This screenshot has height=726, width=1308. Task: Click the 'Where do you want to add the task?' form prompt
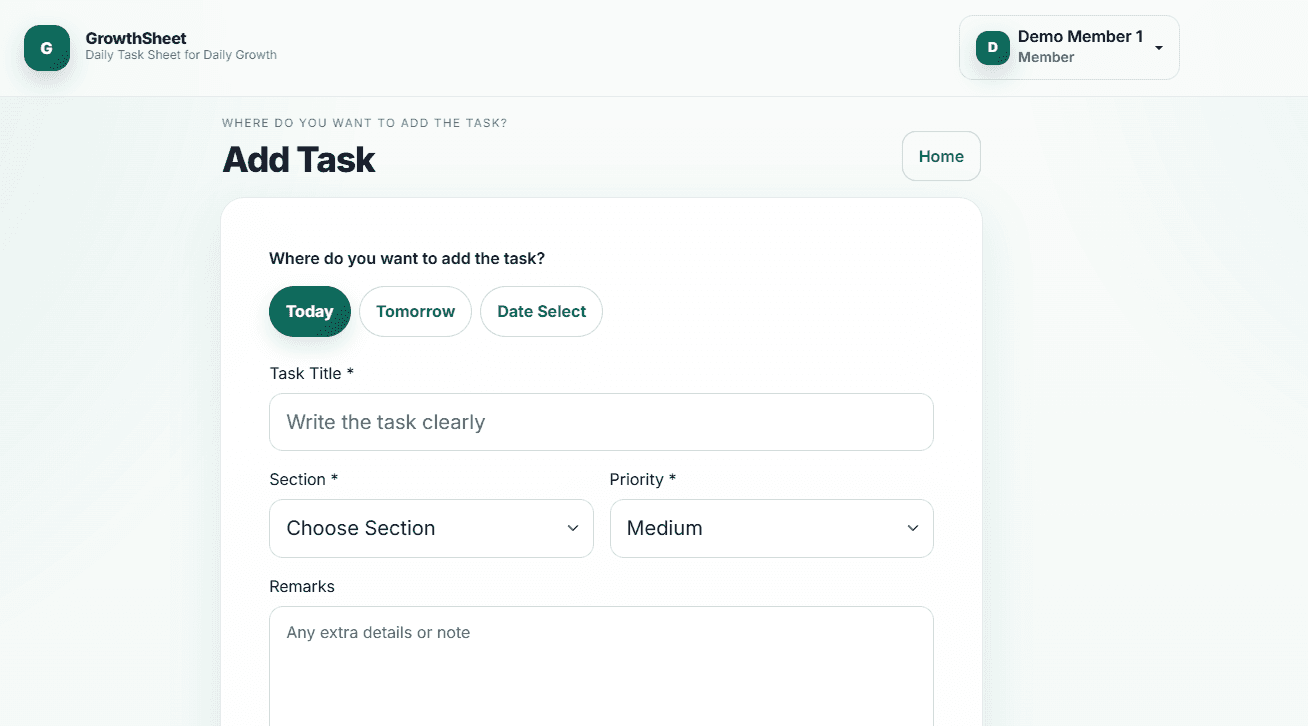point(407,258)
